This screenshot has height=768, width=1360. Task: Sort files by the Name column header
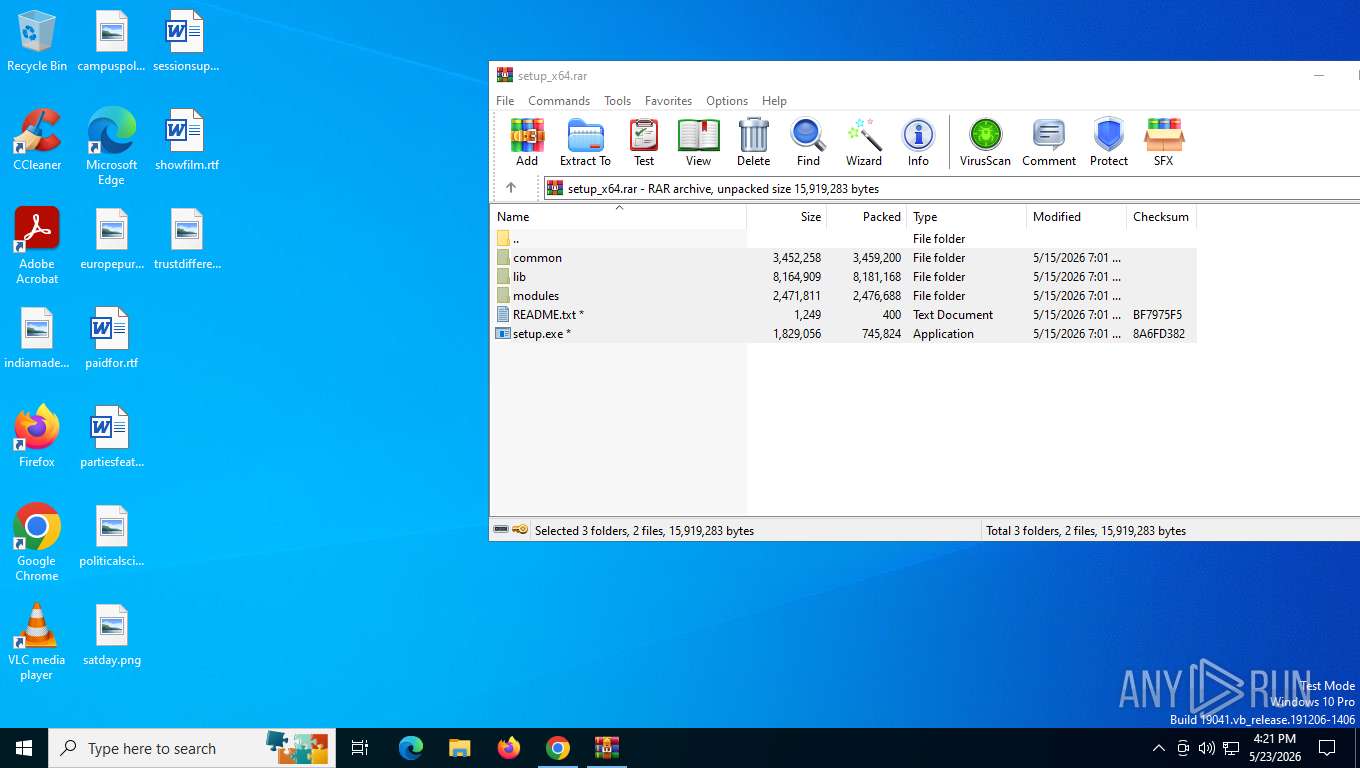[618, 217]
